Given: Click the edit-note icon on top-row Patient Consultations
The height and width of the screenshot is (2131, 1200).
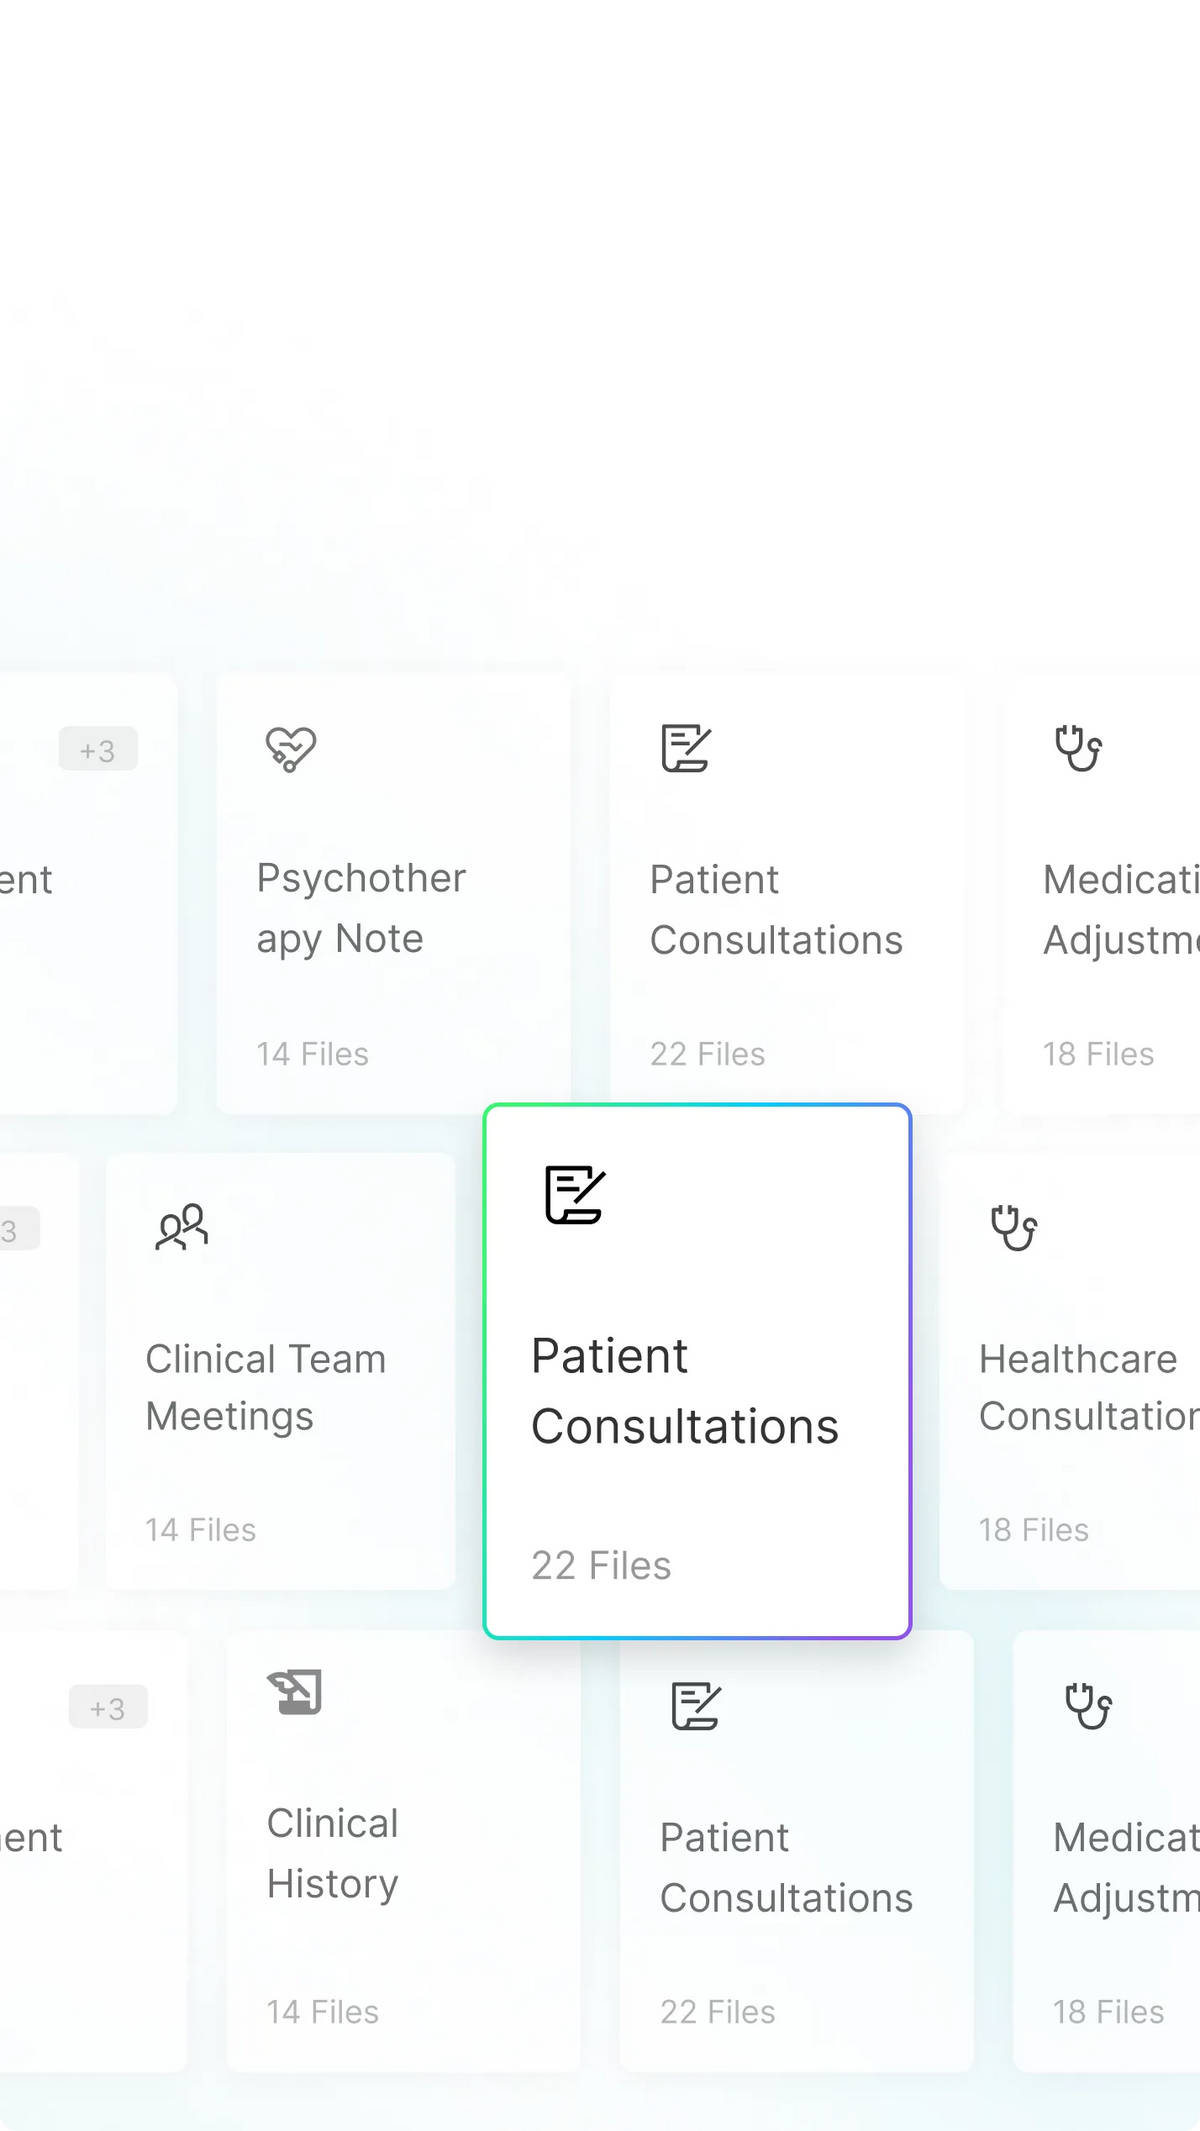Looking at the screenshot, I should 686,748.
